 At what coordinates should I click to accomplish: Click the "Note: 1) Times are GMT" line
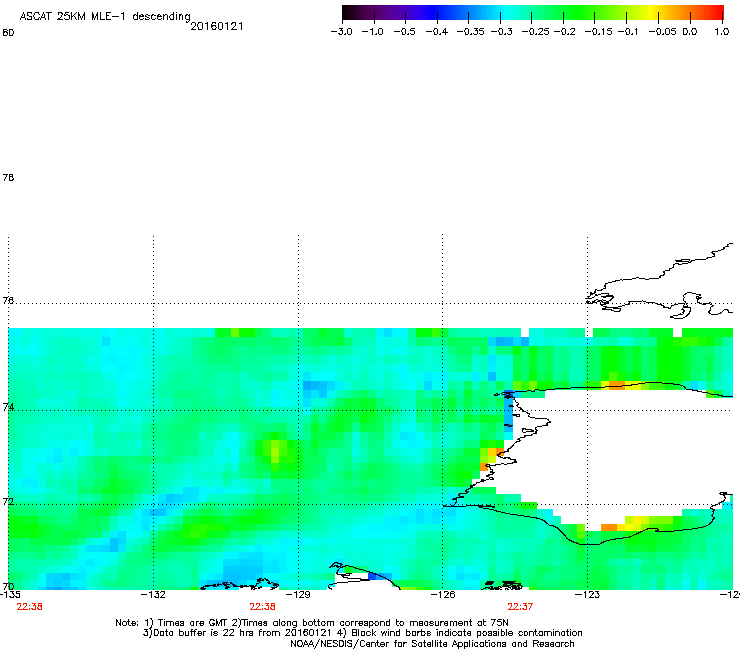[x=312, y=623]
